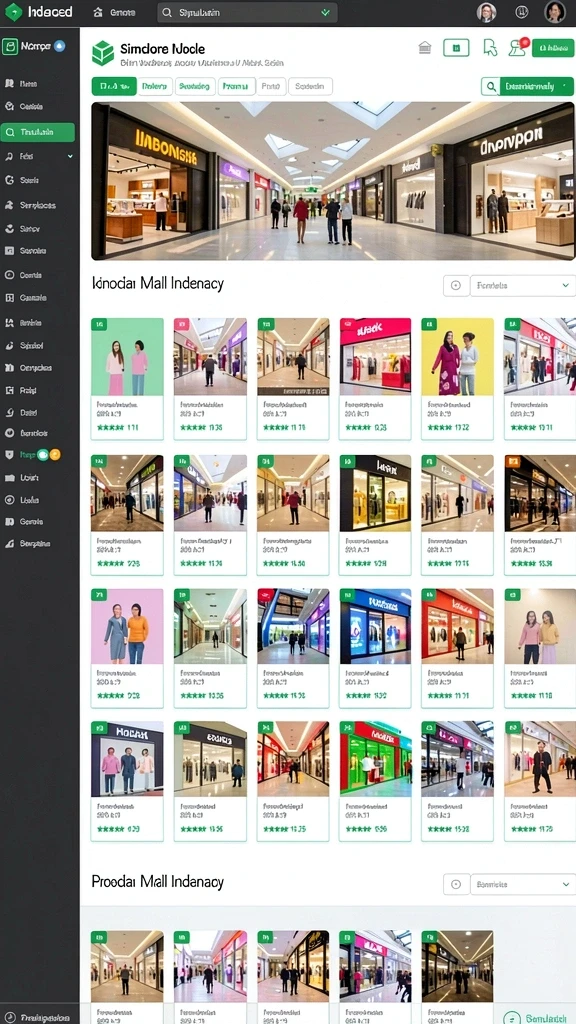Expand the green dropdown next to the search button
The width and height of the screenshot is (576, 1024).
tap(536, 86)
